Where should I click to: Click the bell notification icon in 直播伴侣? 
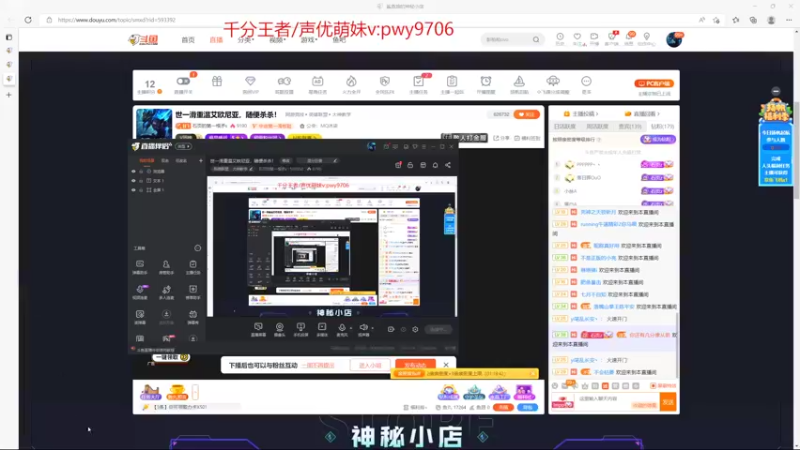point(435,165)
